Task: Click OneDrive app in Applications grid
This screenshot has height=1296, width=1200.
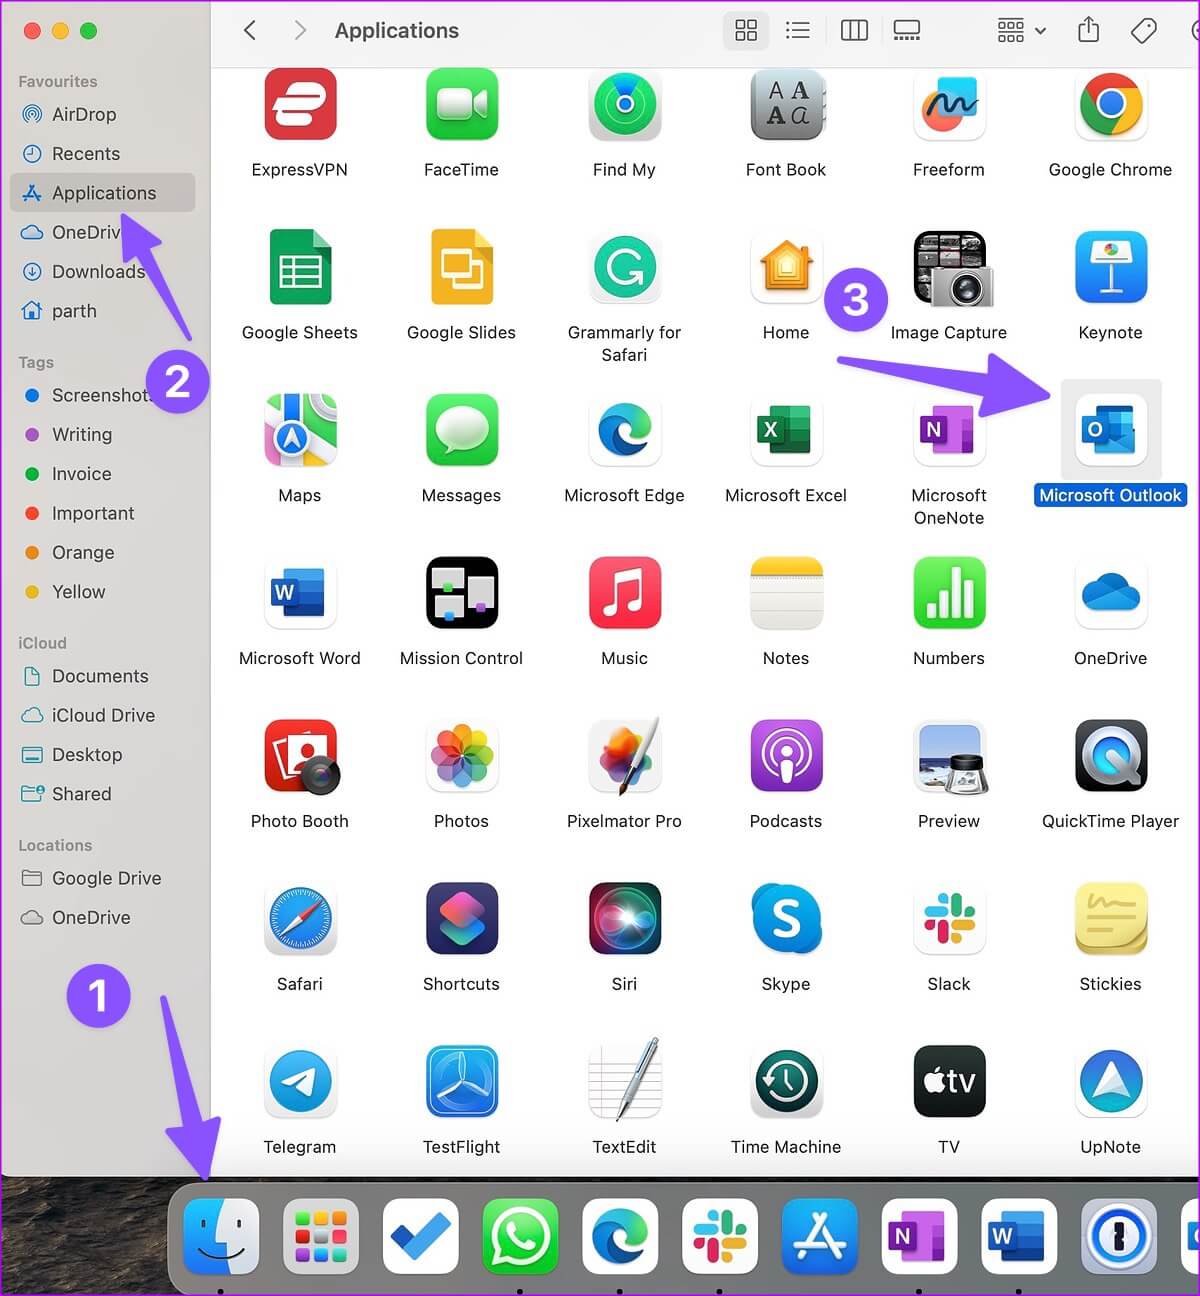Action: 1110,593
